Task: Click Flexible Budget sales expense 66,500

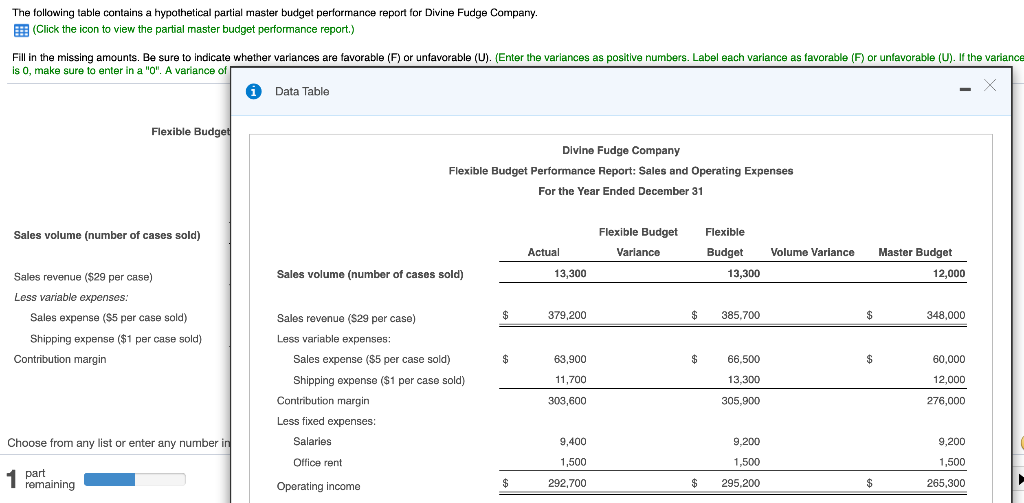Action: click(743, 359)
